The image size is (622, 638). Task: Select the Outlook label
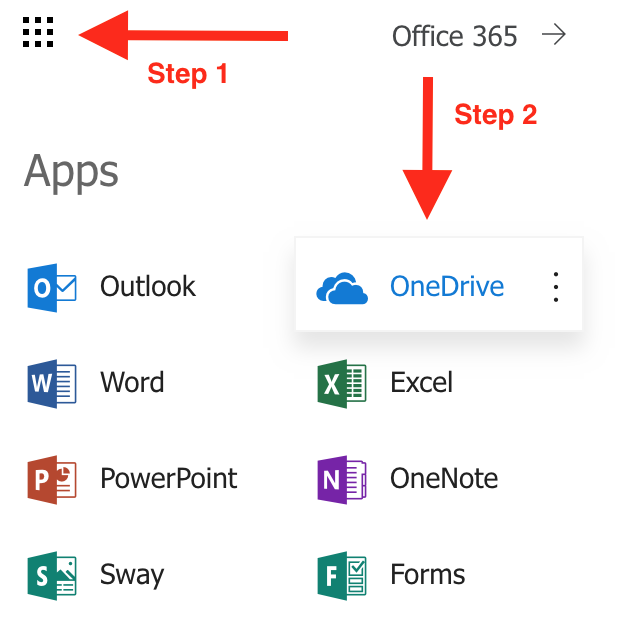tap(148, 286)
